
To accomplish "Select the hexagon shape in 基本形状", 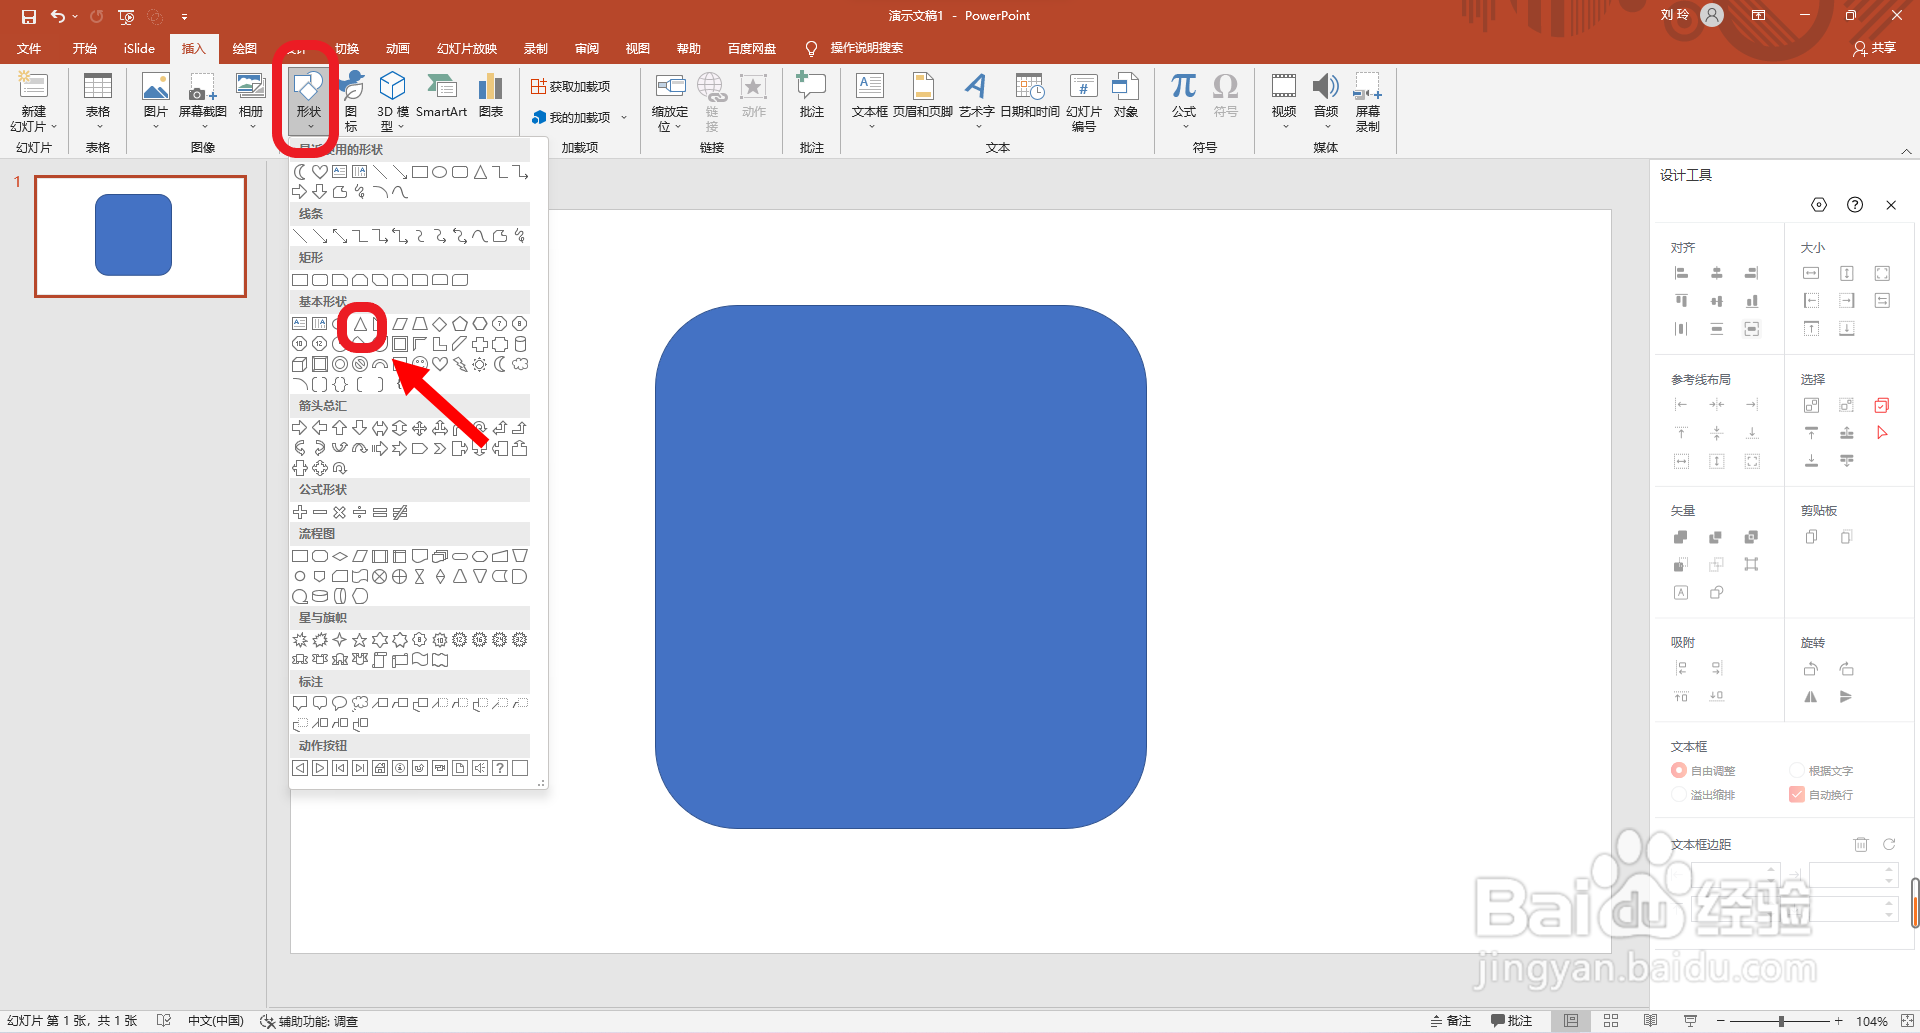I will pyautogui.click(x=480, y=324).
